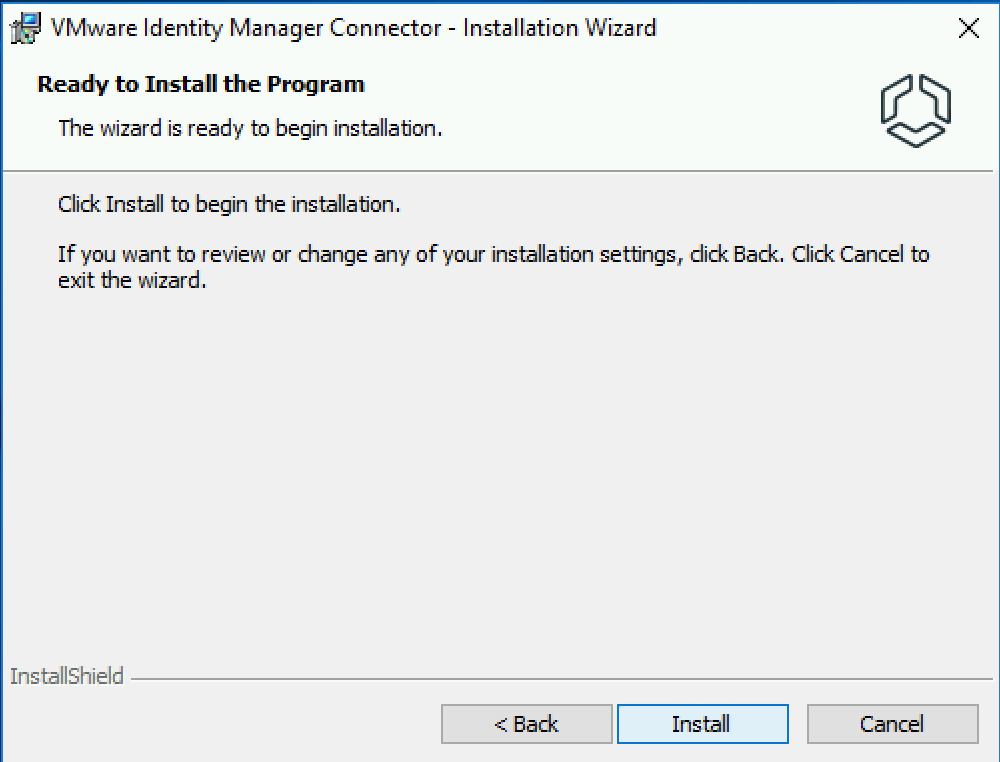Click the window title 'VMware Identity Manager Connector'
The image size is (1000, 762).
point(246,28)
